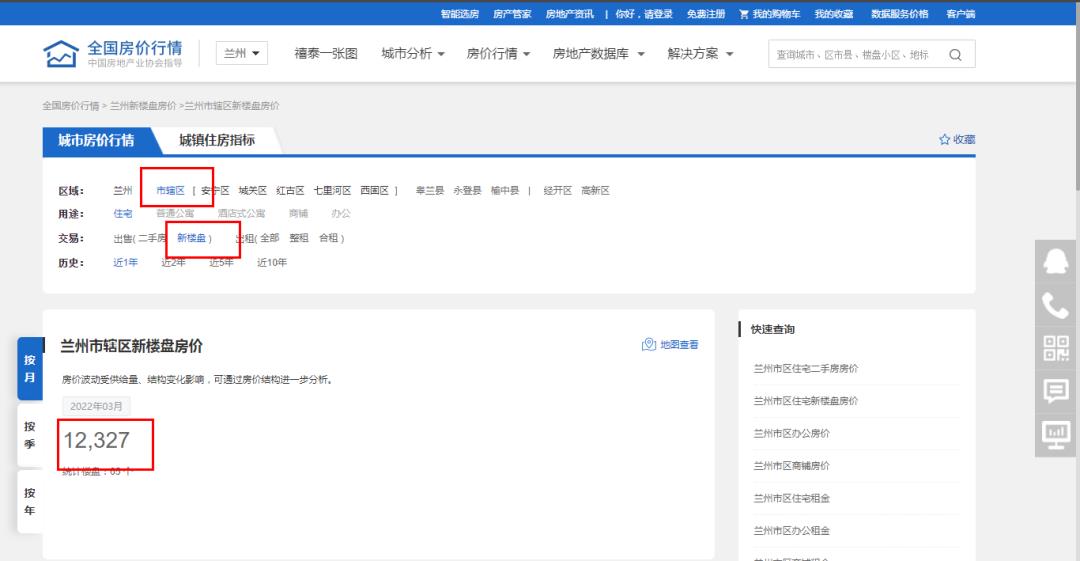Click the 收藏 star icon
The height and width of the screenshot is (561, 1080).
tap(945, 140)
